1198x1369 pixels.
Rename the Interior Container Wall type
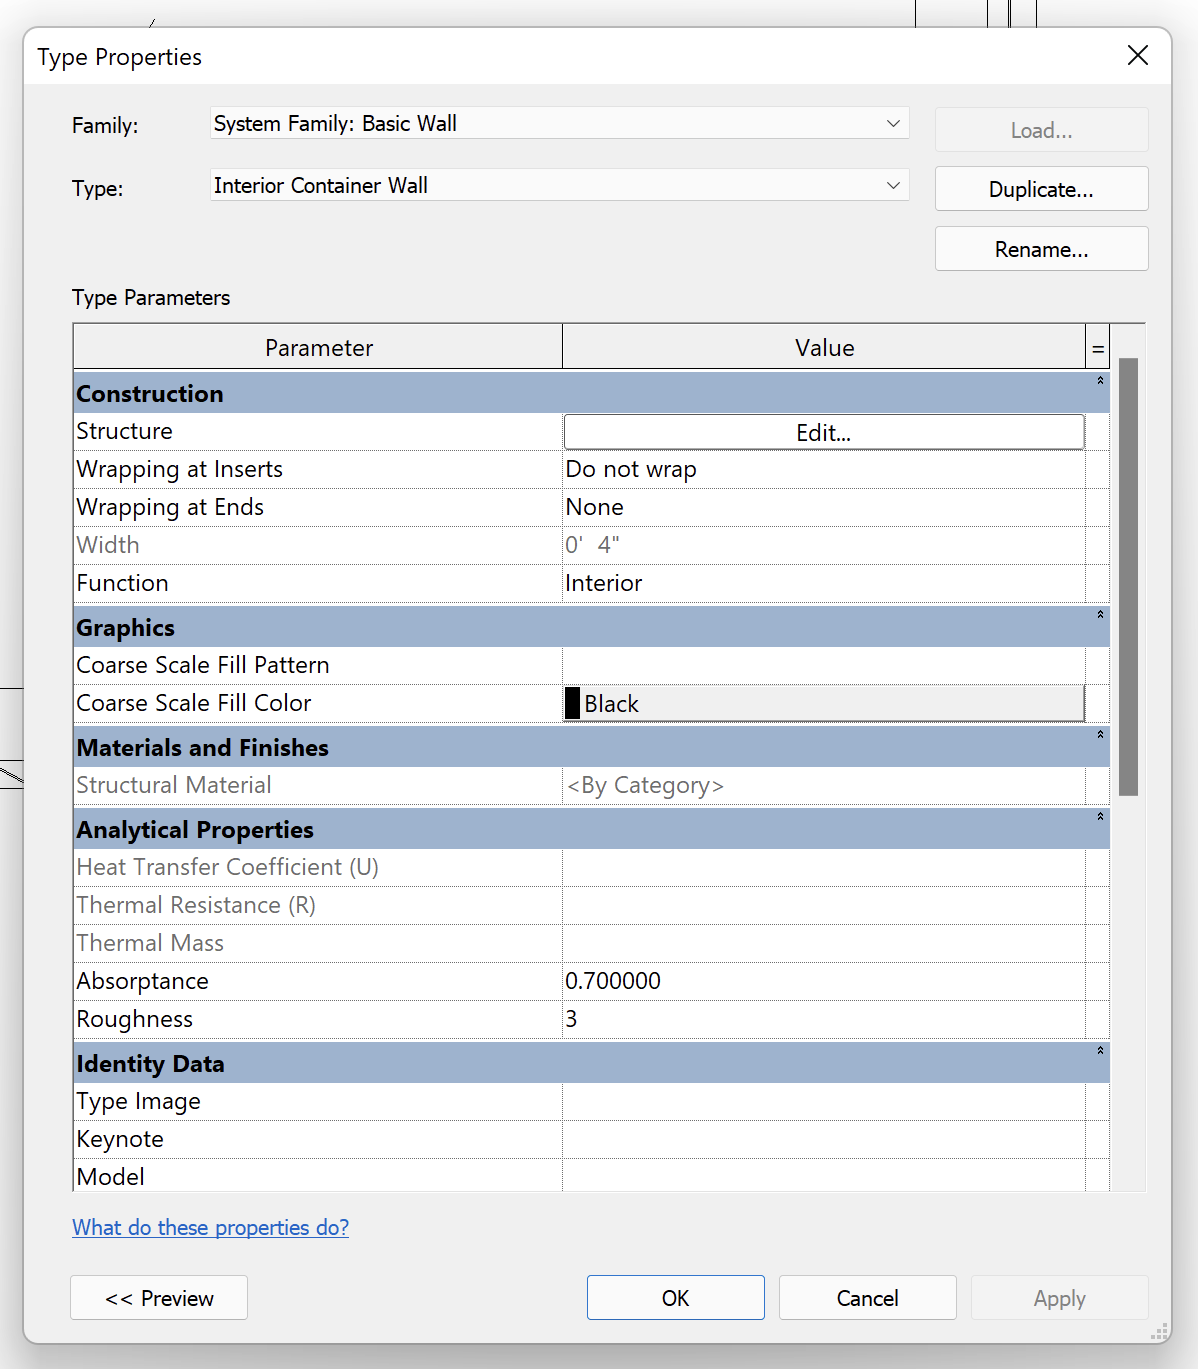[x=1040, y=249]
